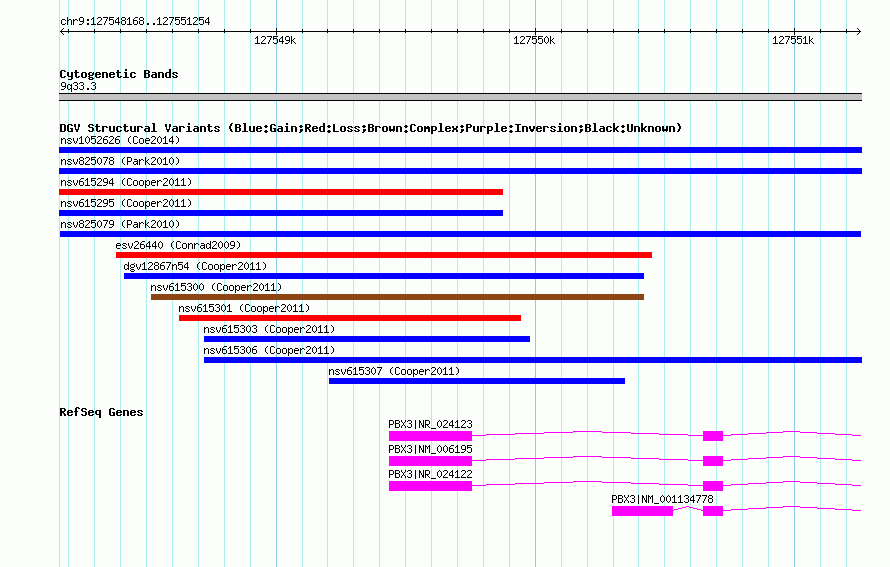Click the DGV Structural Variants track title
Image resolution: width=890 pixels, height=567 pixels.
click(370, 128)
